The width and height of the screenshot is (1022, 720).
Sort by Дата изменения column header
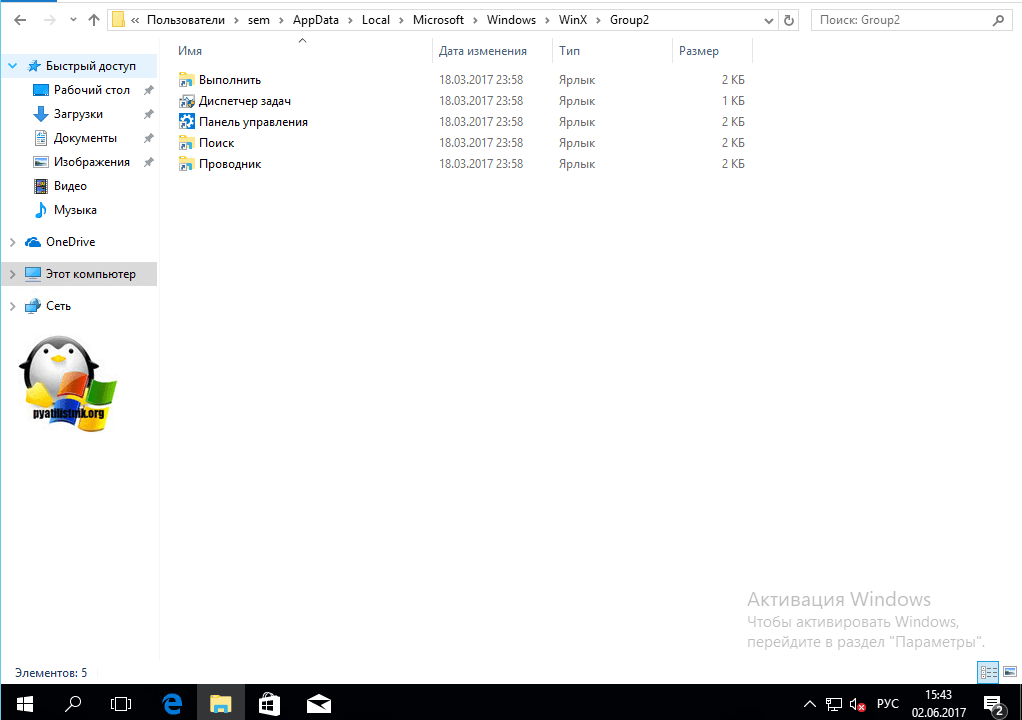[482, 51]
